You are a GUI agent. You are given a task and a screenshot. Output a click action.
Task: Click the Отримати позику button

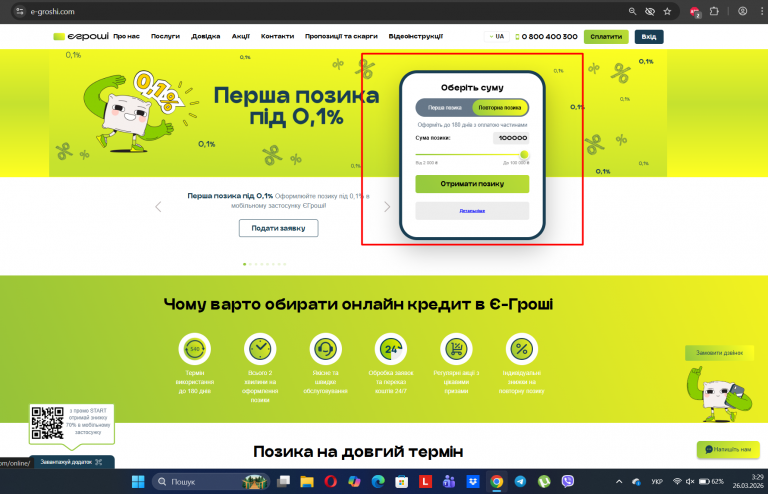[x=472, y=184]
